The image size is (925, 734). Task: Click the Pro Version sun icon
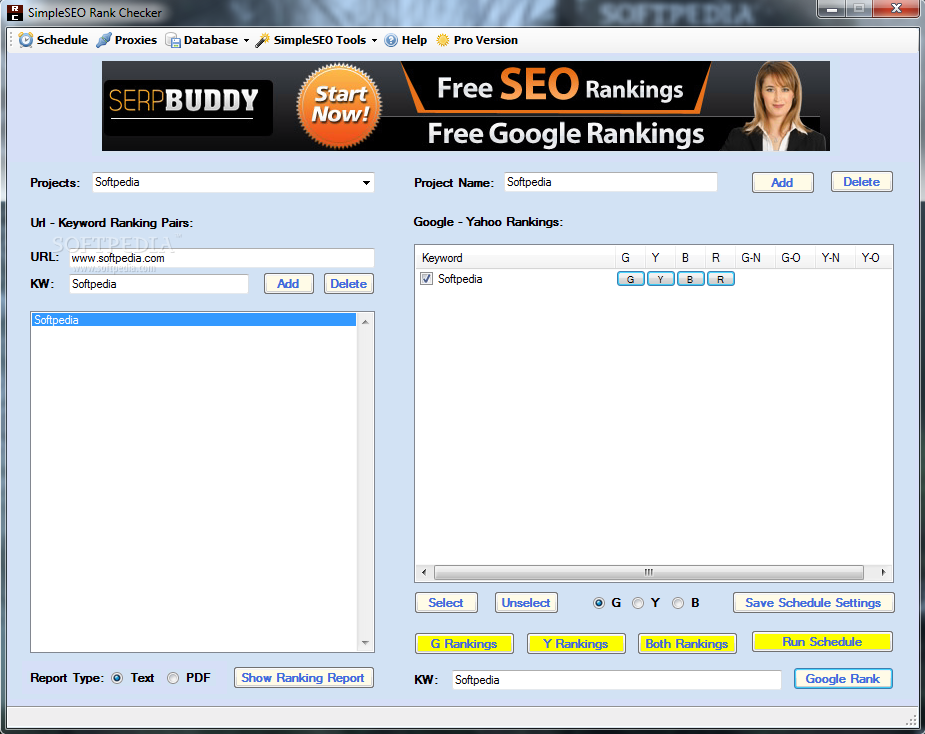[442, 40]
